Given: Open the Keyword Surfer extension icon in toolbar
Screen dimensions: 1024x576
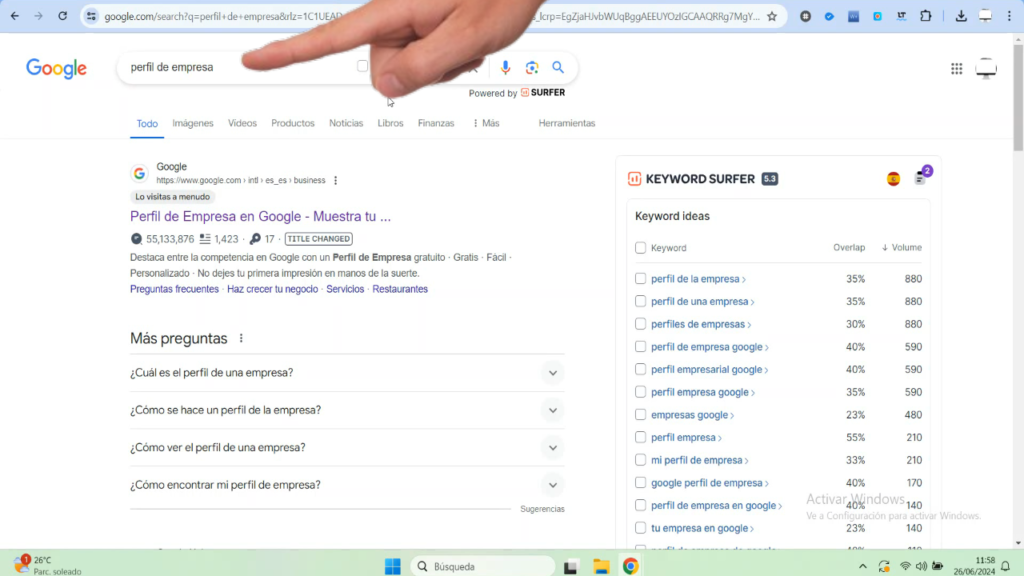Looking at the screenshot, I should coord(876,16).
